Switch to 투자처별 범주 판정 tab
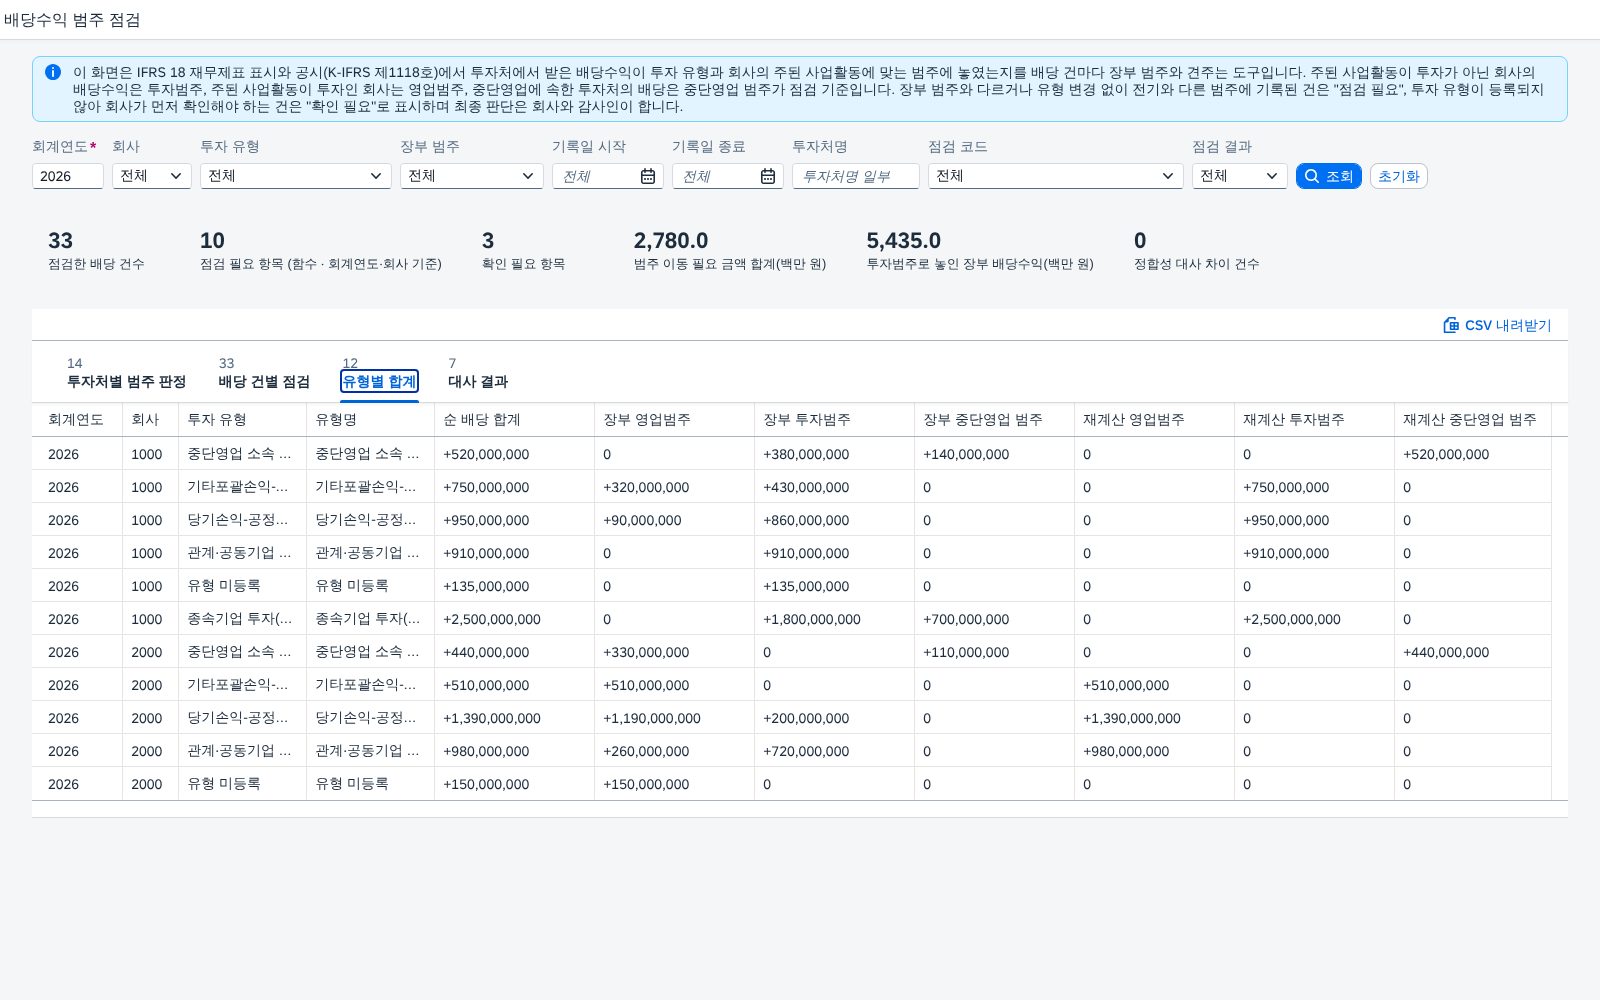The image size is (1600, 1000). [126, 381]
